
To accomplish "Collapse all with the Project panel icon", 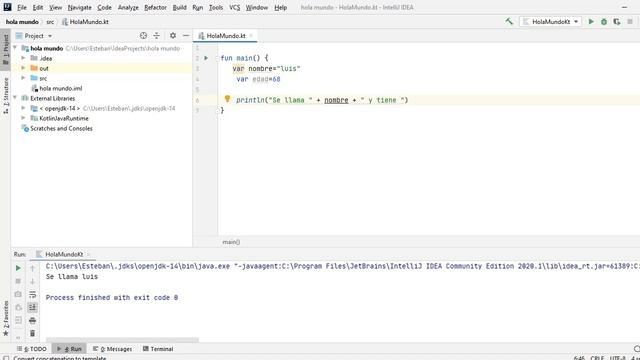I will 156,36.
